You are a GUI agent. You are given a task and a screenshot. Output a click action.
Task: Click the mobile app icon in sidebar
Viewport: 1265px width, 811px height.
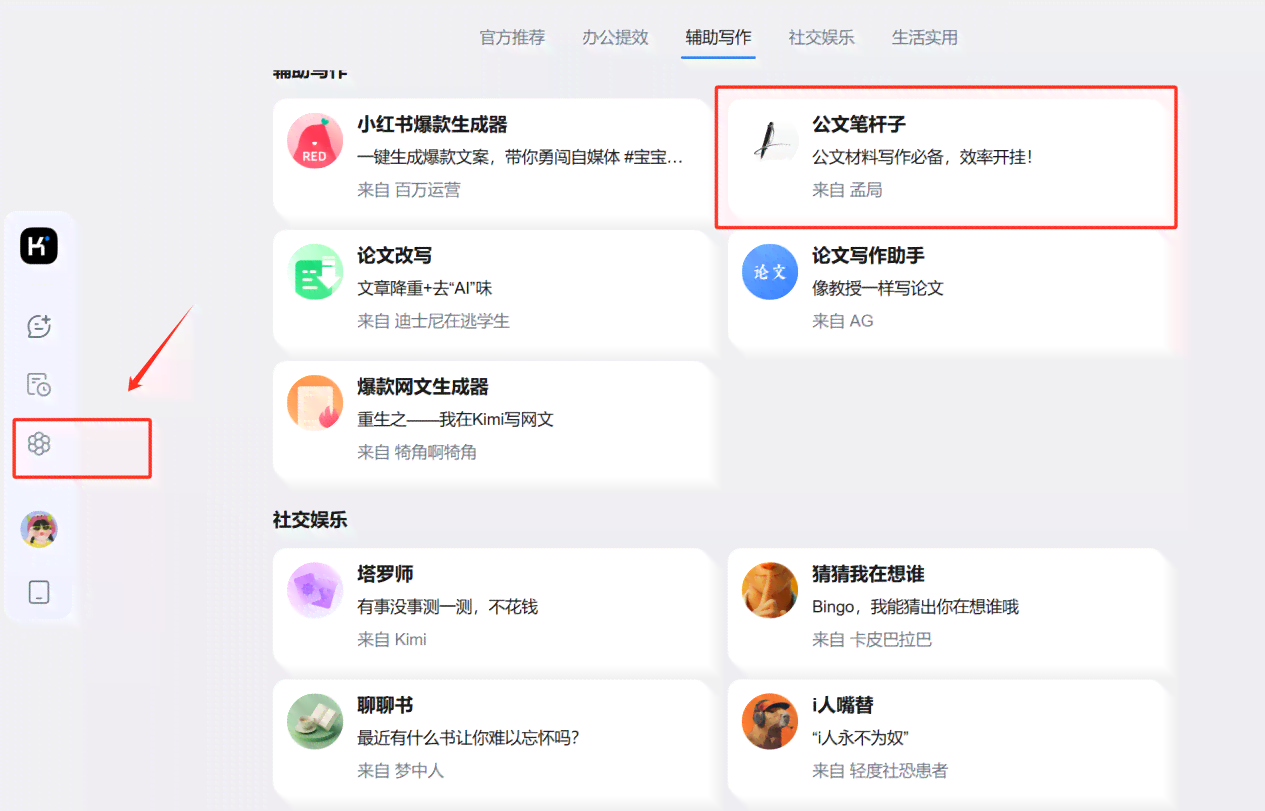(39, 591)
